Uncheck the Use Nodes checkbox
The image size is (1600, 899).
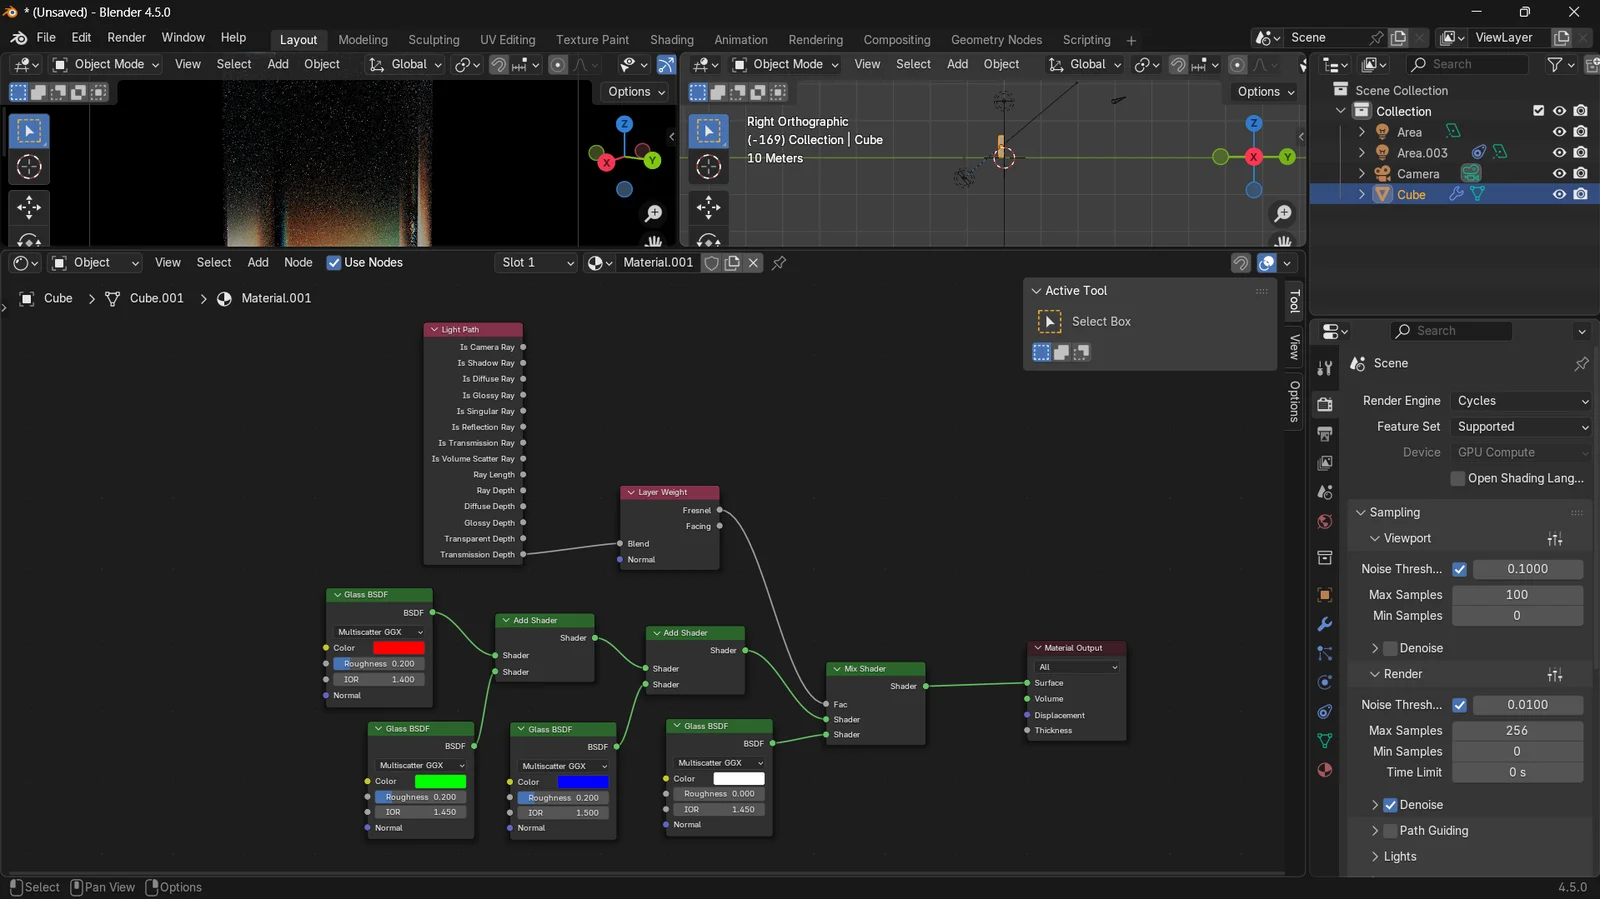point(334,263)
